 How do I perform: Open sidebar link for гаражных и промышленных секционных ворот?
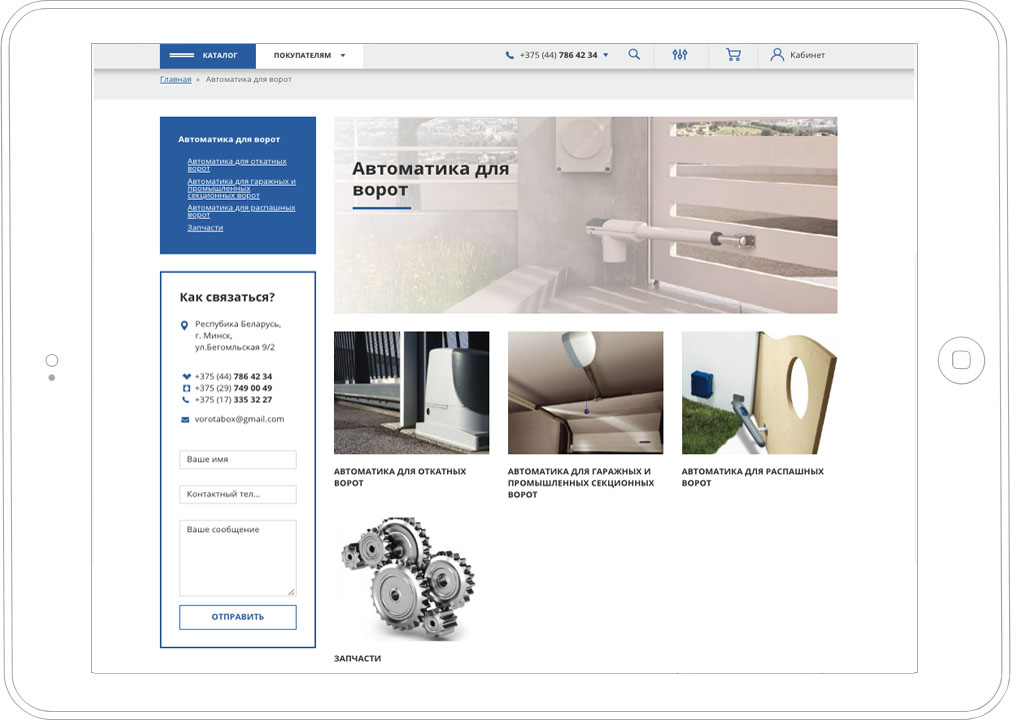241,188
